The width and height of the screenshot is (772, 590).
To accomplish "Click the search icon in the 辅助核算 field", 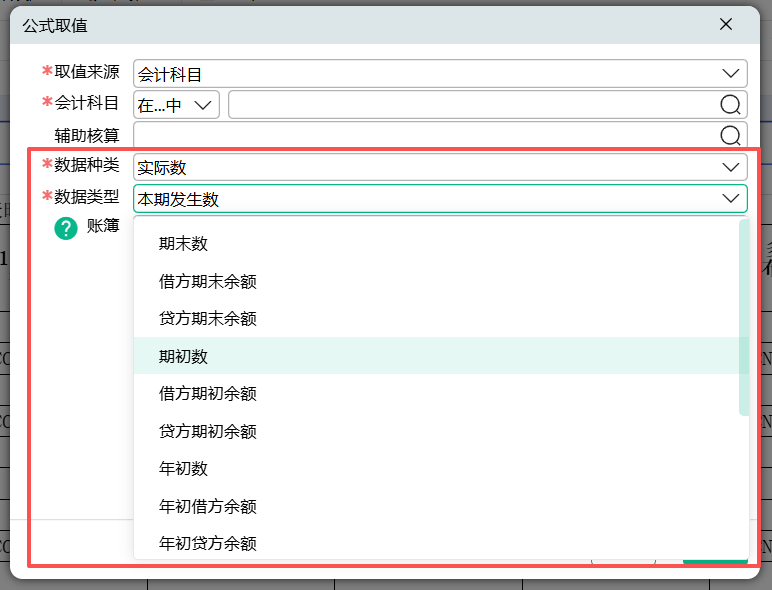I will (x=730, y=136).
